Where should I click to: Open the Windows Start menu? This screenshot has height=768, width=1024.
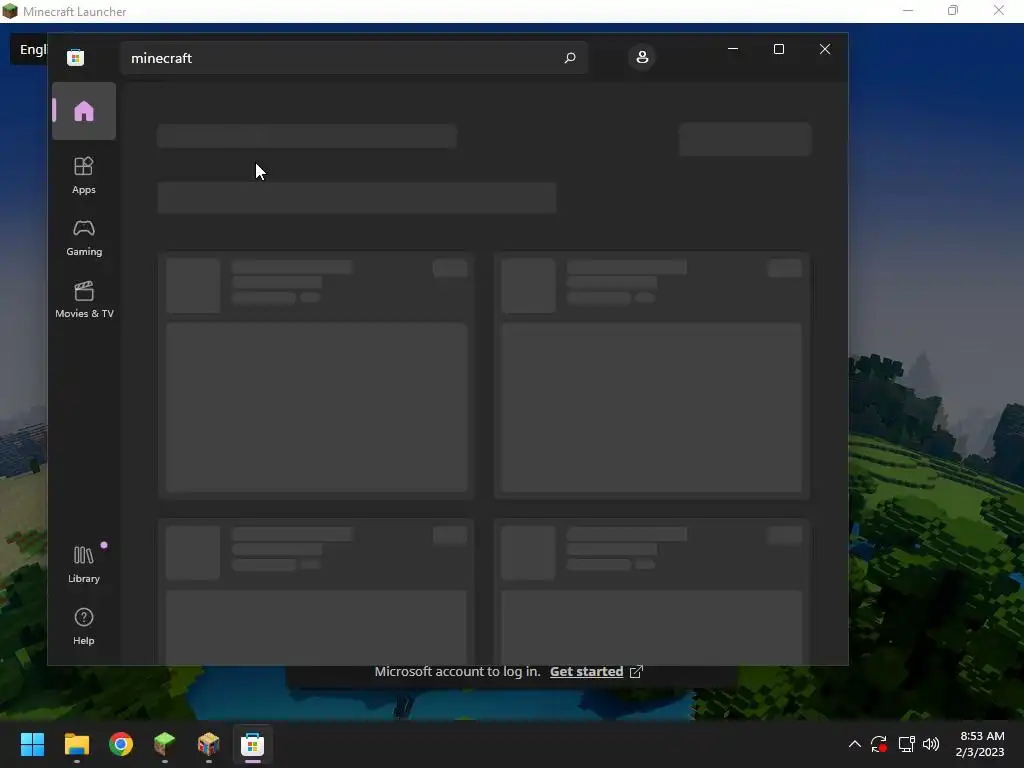(32, 744)
